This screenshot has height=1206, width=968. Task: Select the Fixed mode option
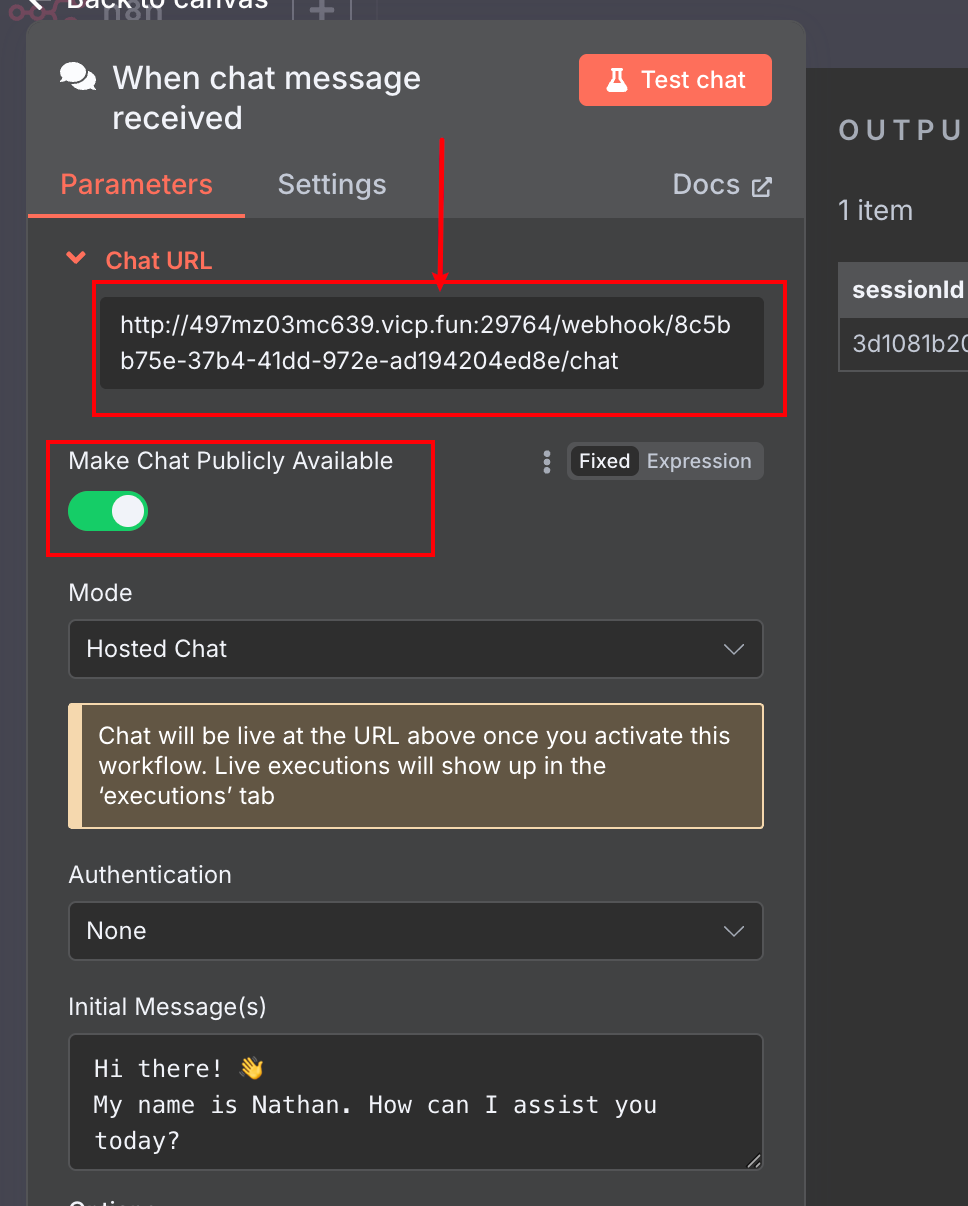604,462
